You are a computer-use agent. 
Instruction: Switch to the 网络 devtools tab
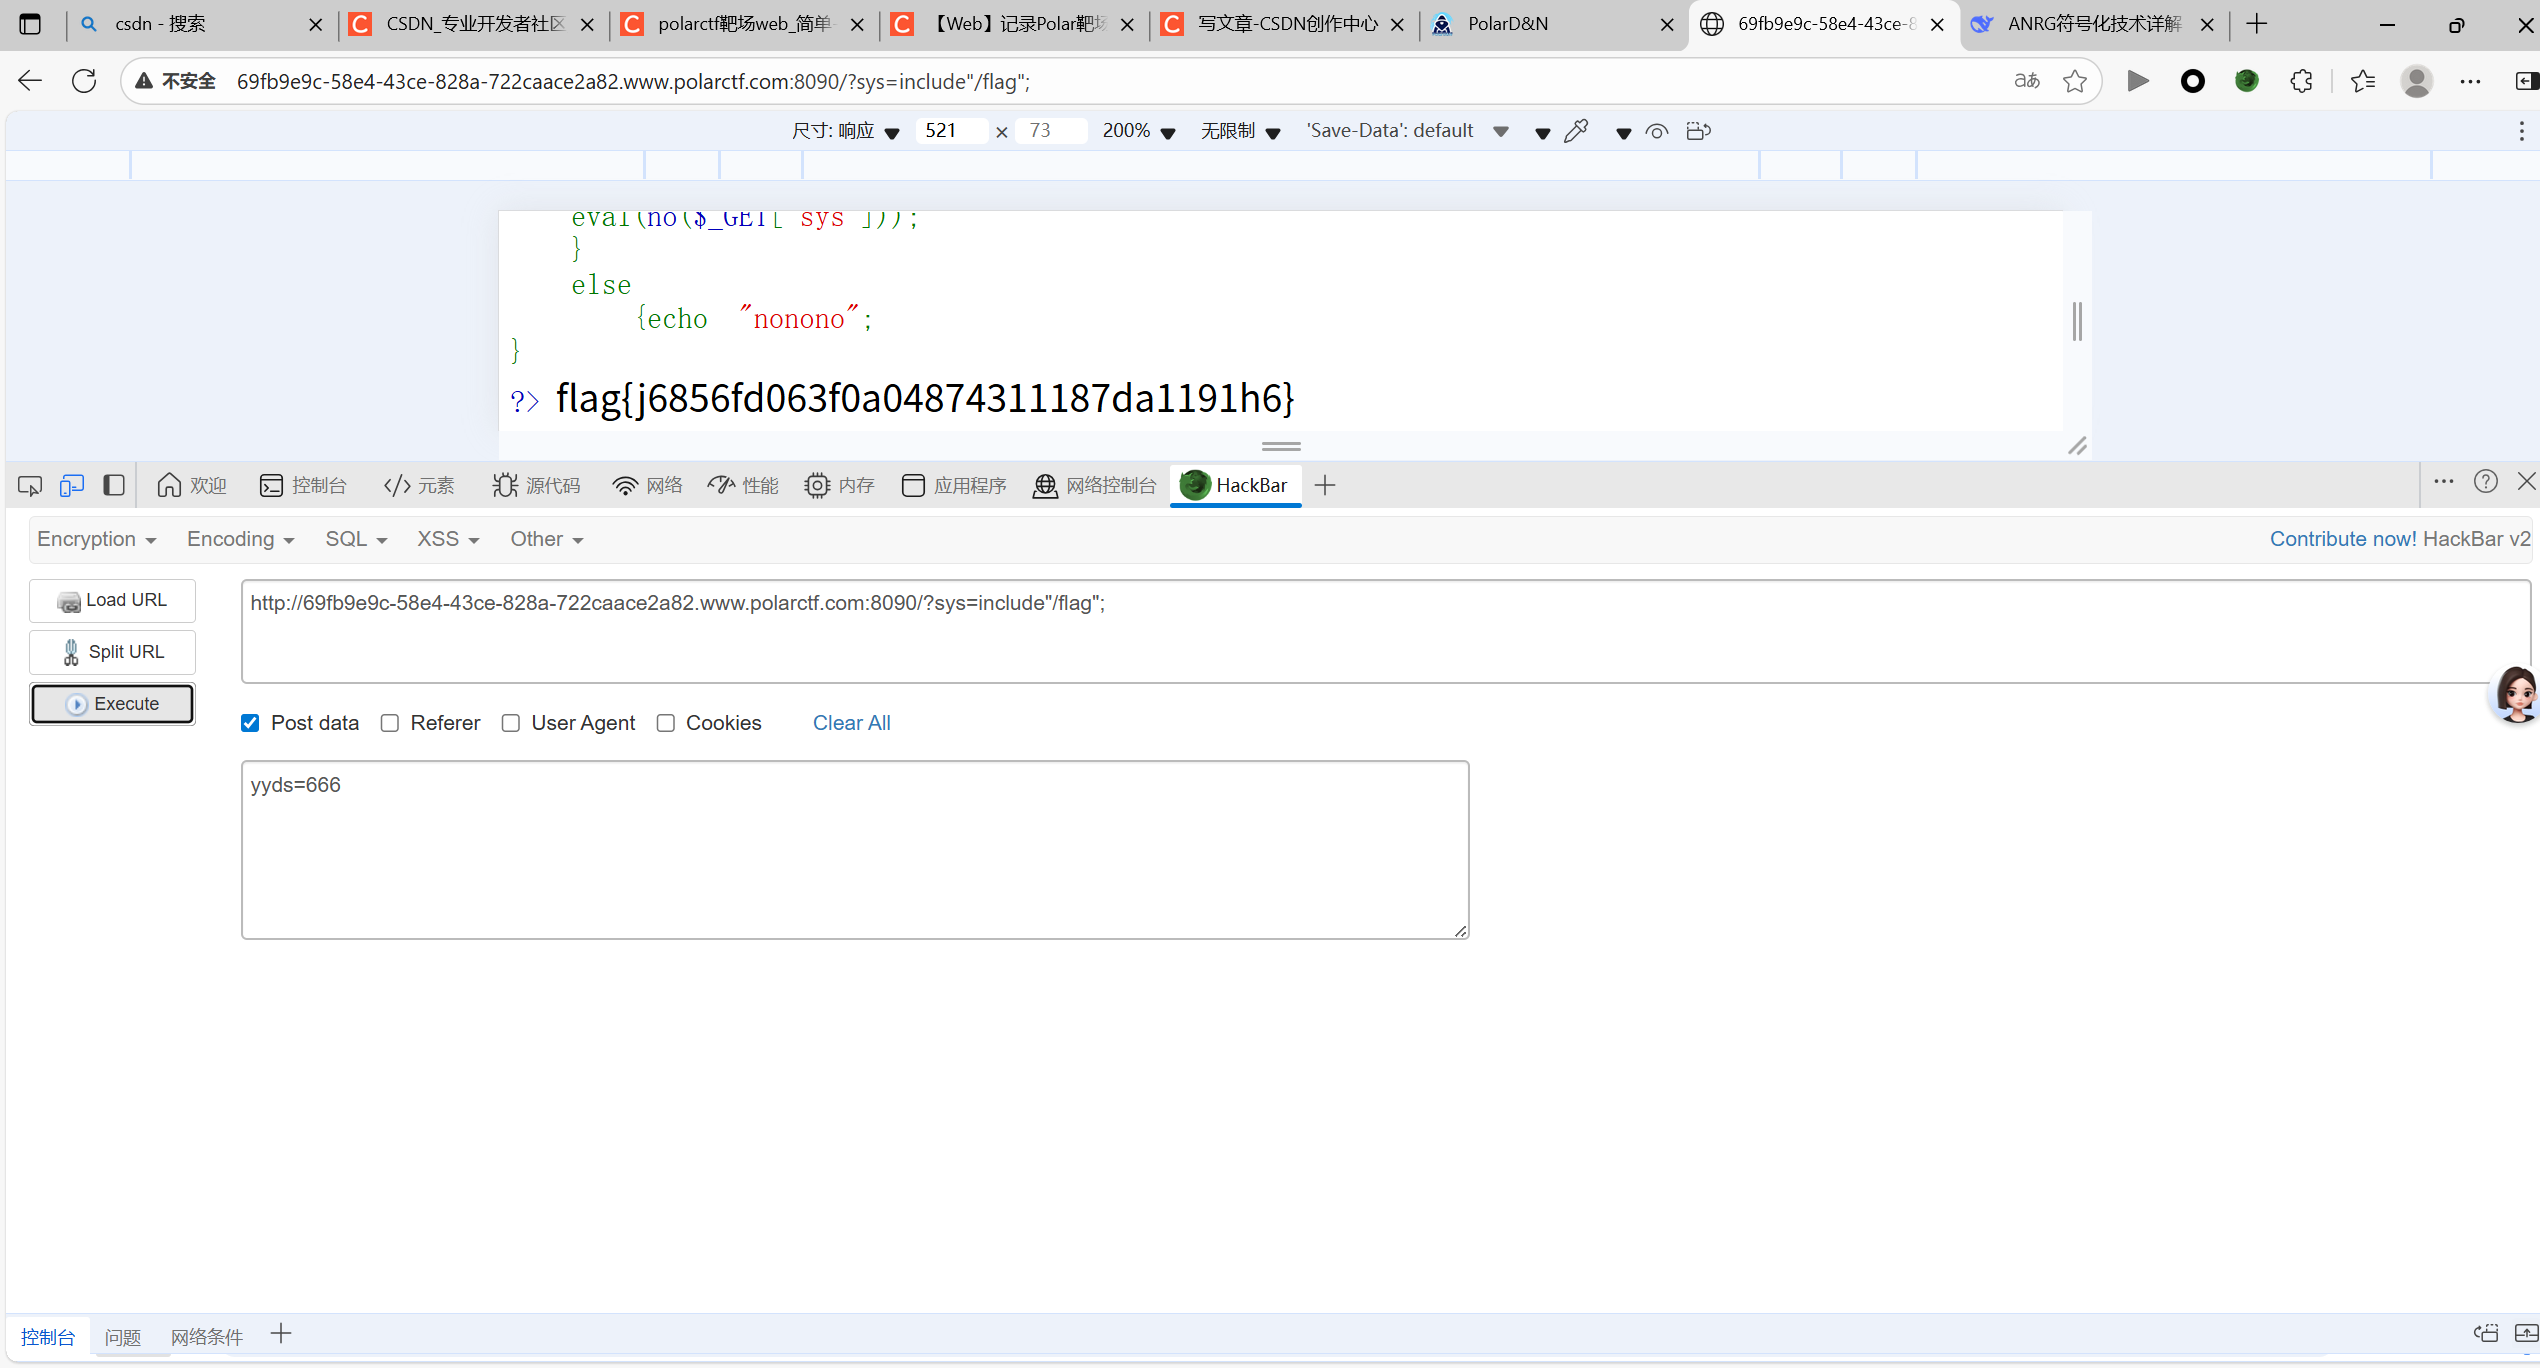(648, 486)
